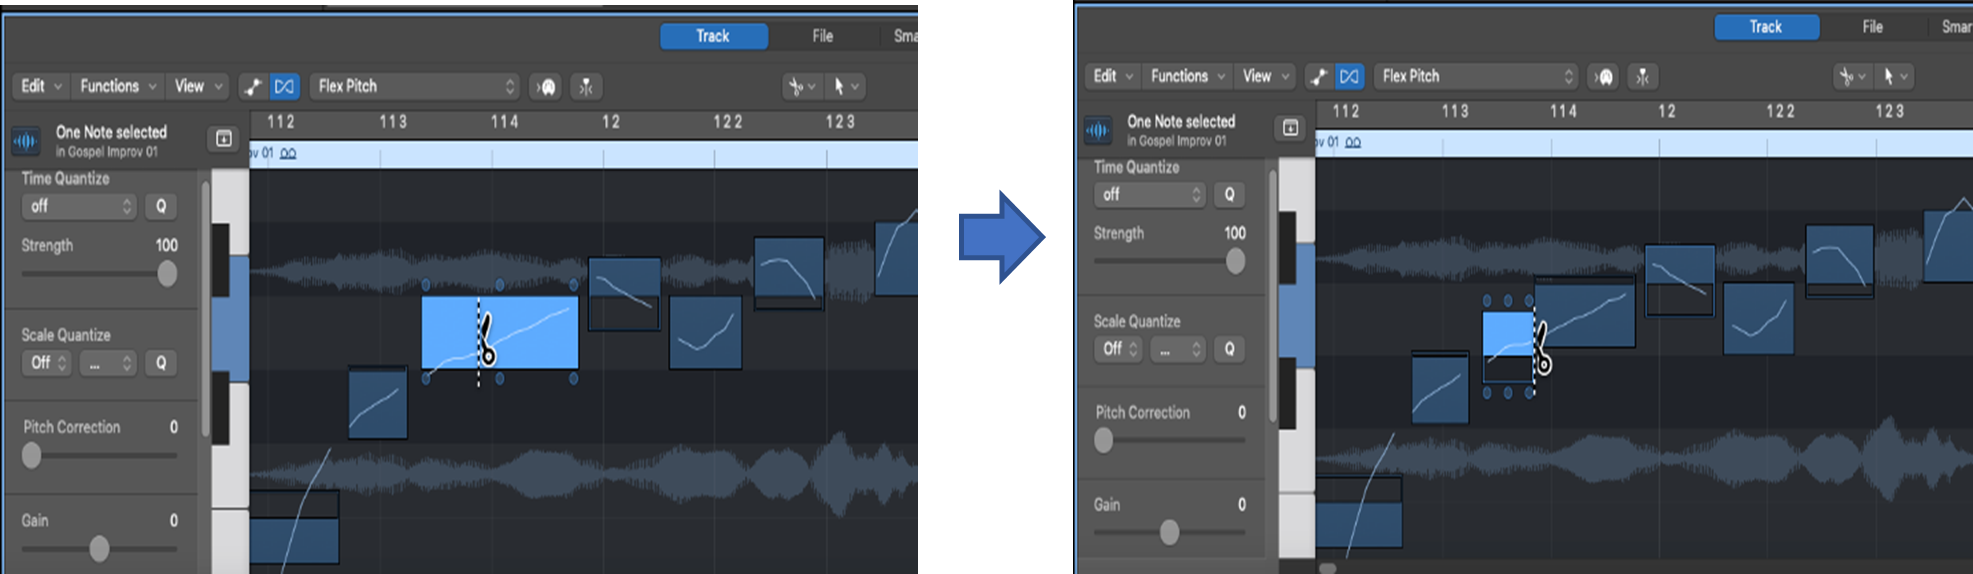This screenshot has height=574, width=1973.
Task: Click the inspector arrow-box button in the left screenshot
Action: [x=223, y=139]
